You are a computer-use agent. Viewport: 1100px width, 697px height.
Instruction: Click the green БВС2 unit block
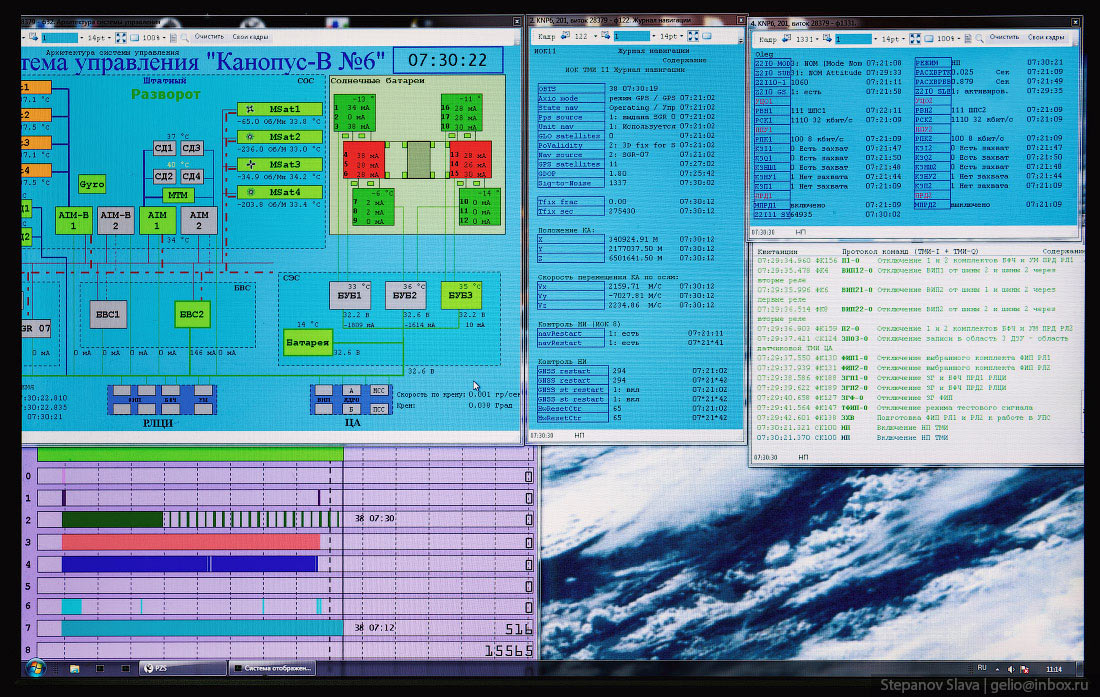[192, 314]
